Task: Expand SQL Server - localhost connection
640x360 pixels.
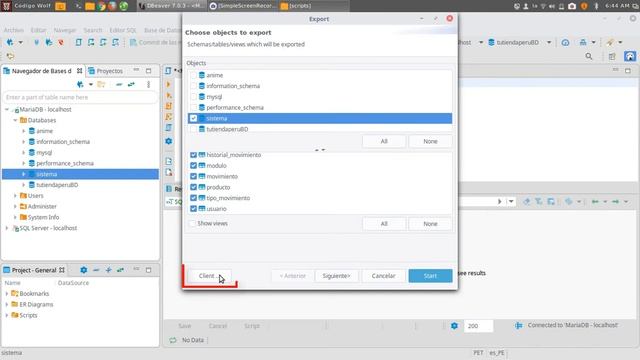Action: pyautogui.click(x=7, y=228)
